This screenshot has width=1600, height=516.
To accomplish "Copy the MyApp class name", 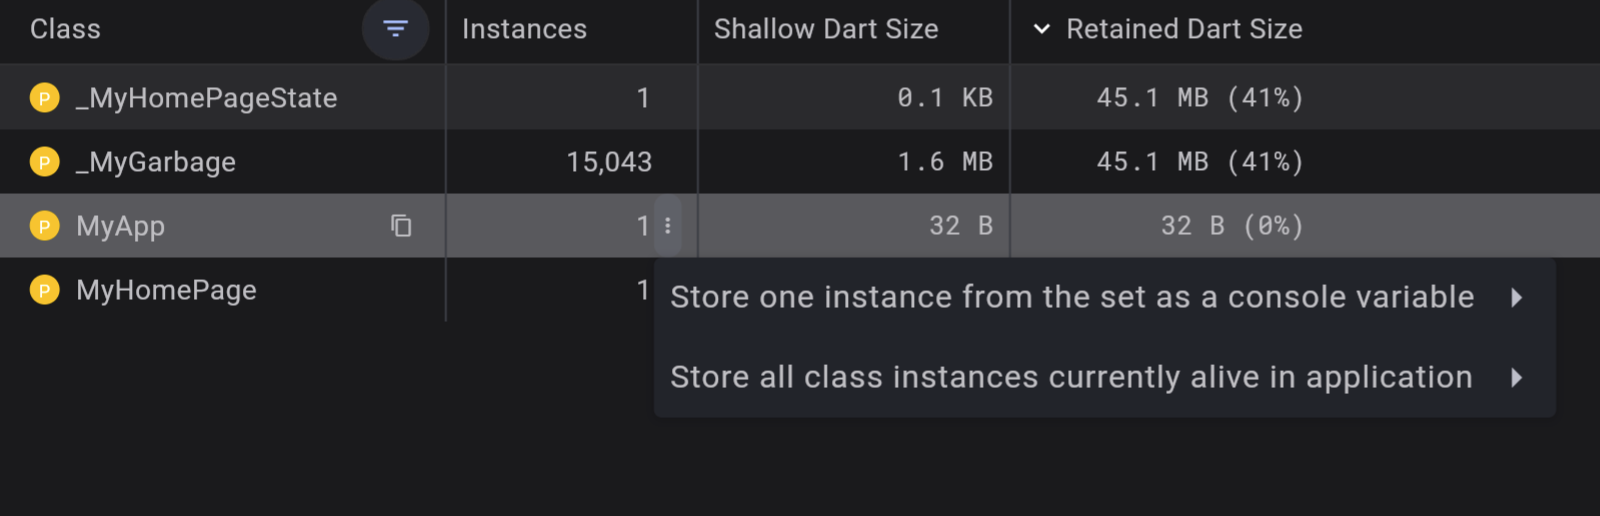I will [401, 226].
